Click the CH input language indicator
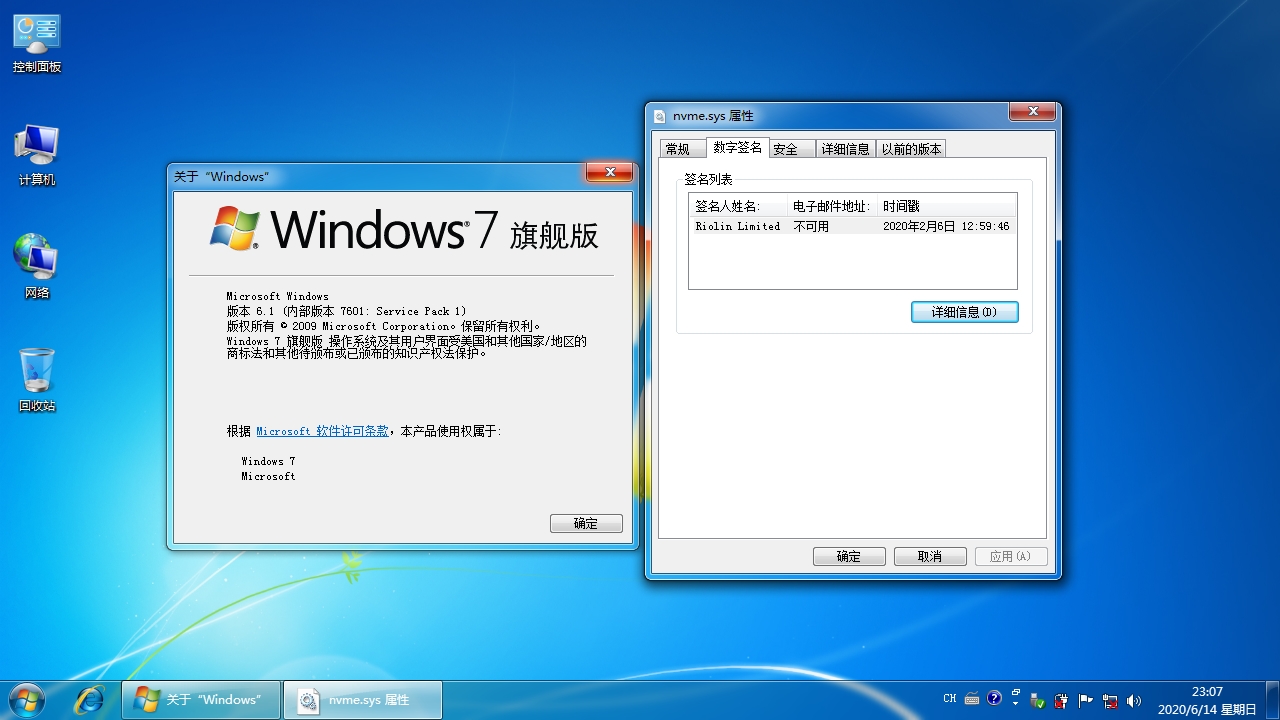The image size is (1280, 720). (950, 699)
